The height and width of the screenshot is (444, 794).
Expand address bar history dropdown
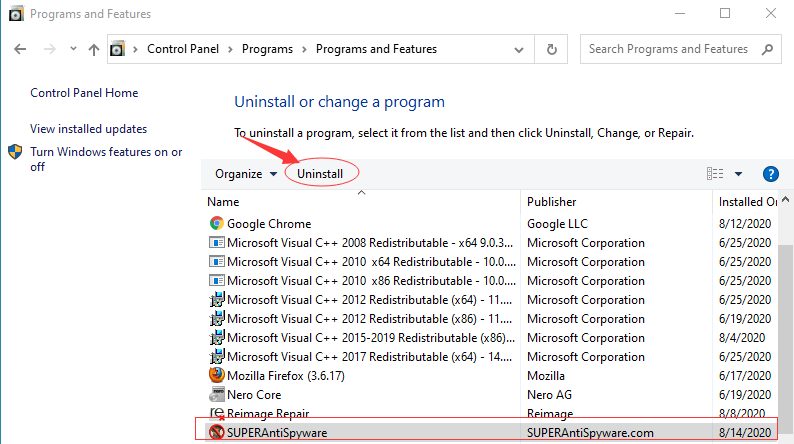[519, 50]
